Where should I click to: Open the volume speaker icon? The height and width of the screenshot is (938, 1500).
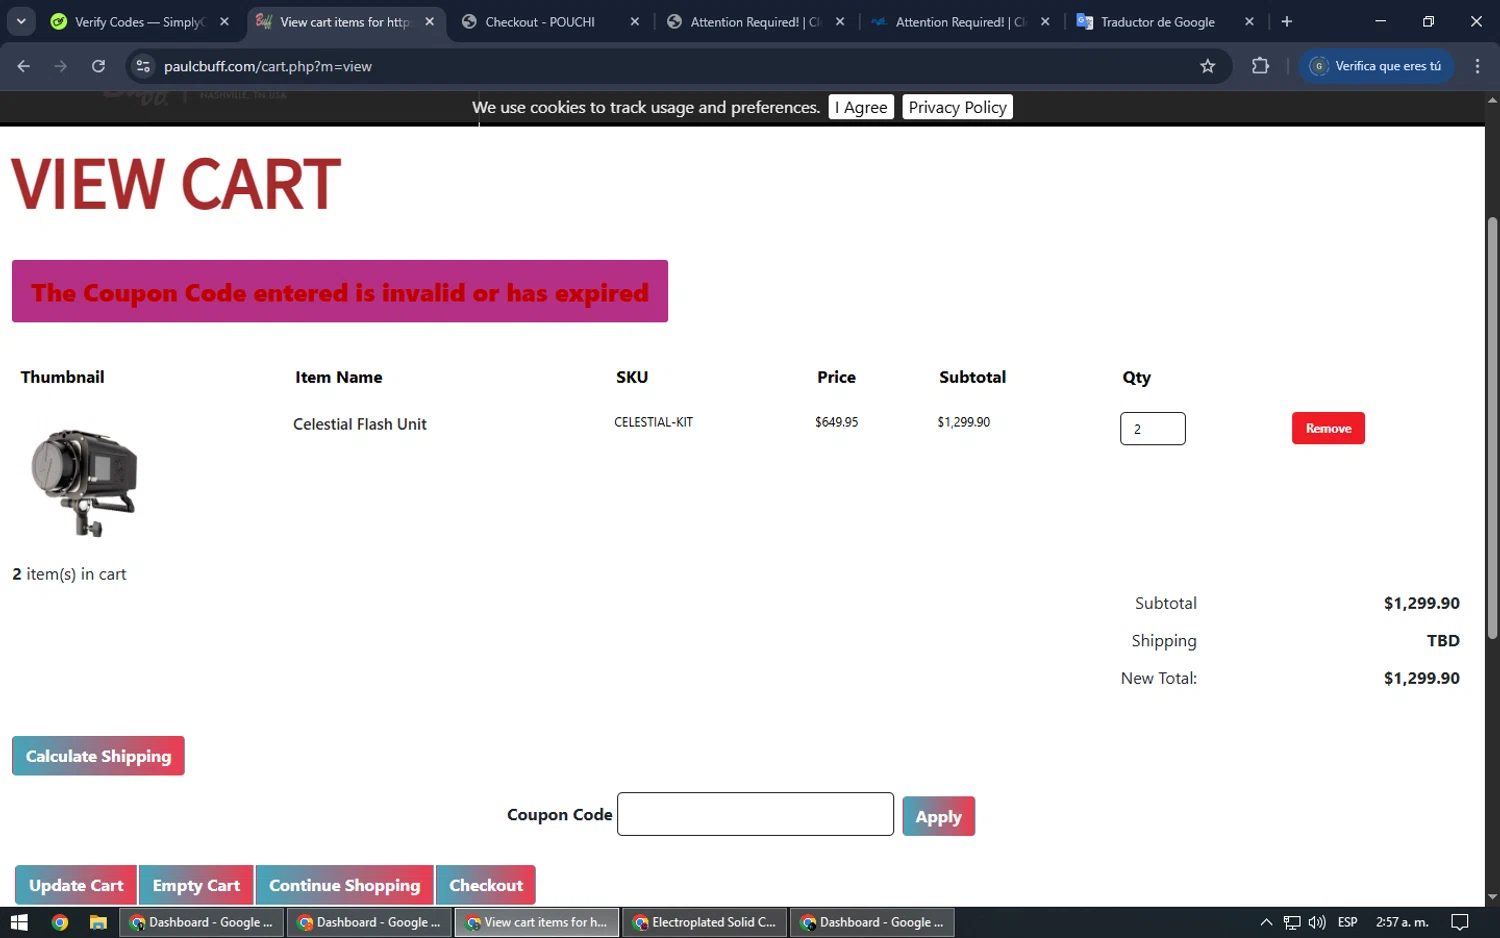pyautogui.click(x=1317, y=922)
